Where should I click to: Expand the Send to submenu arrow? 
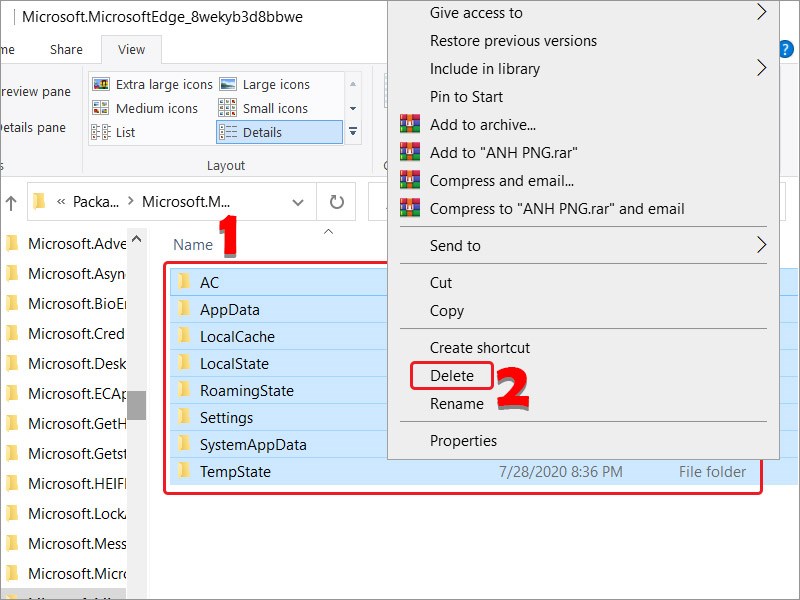pyautogui.click(x=761, y=245)
